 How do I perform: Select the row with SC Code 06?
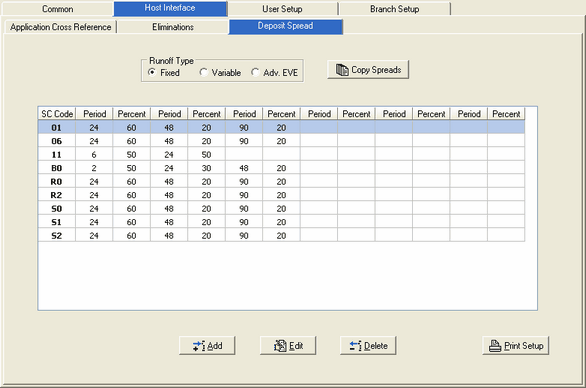pyautogui.click(x=281, y=141)
